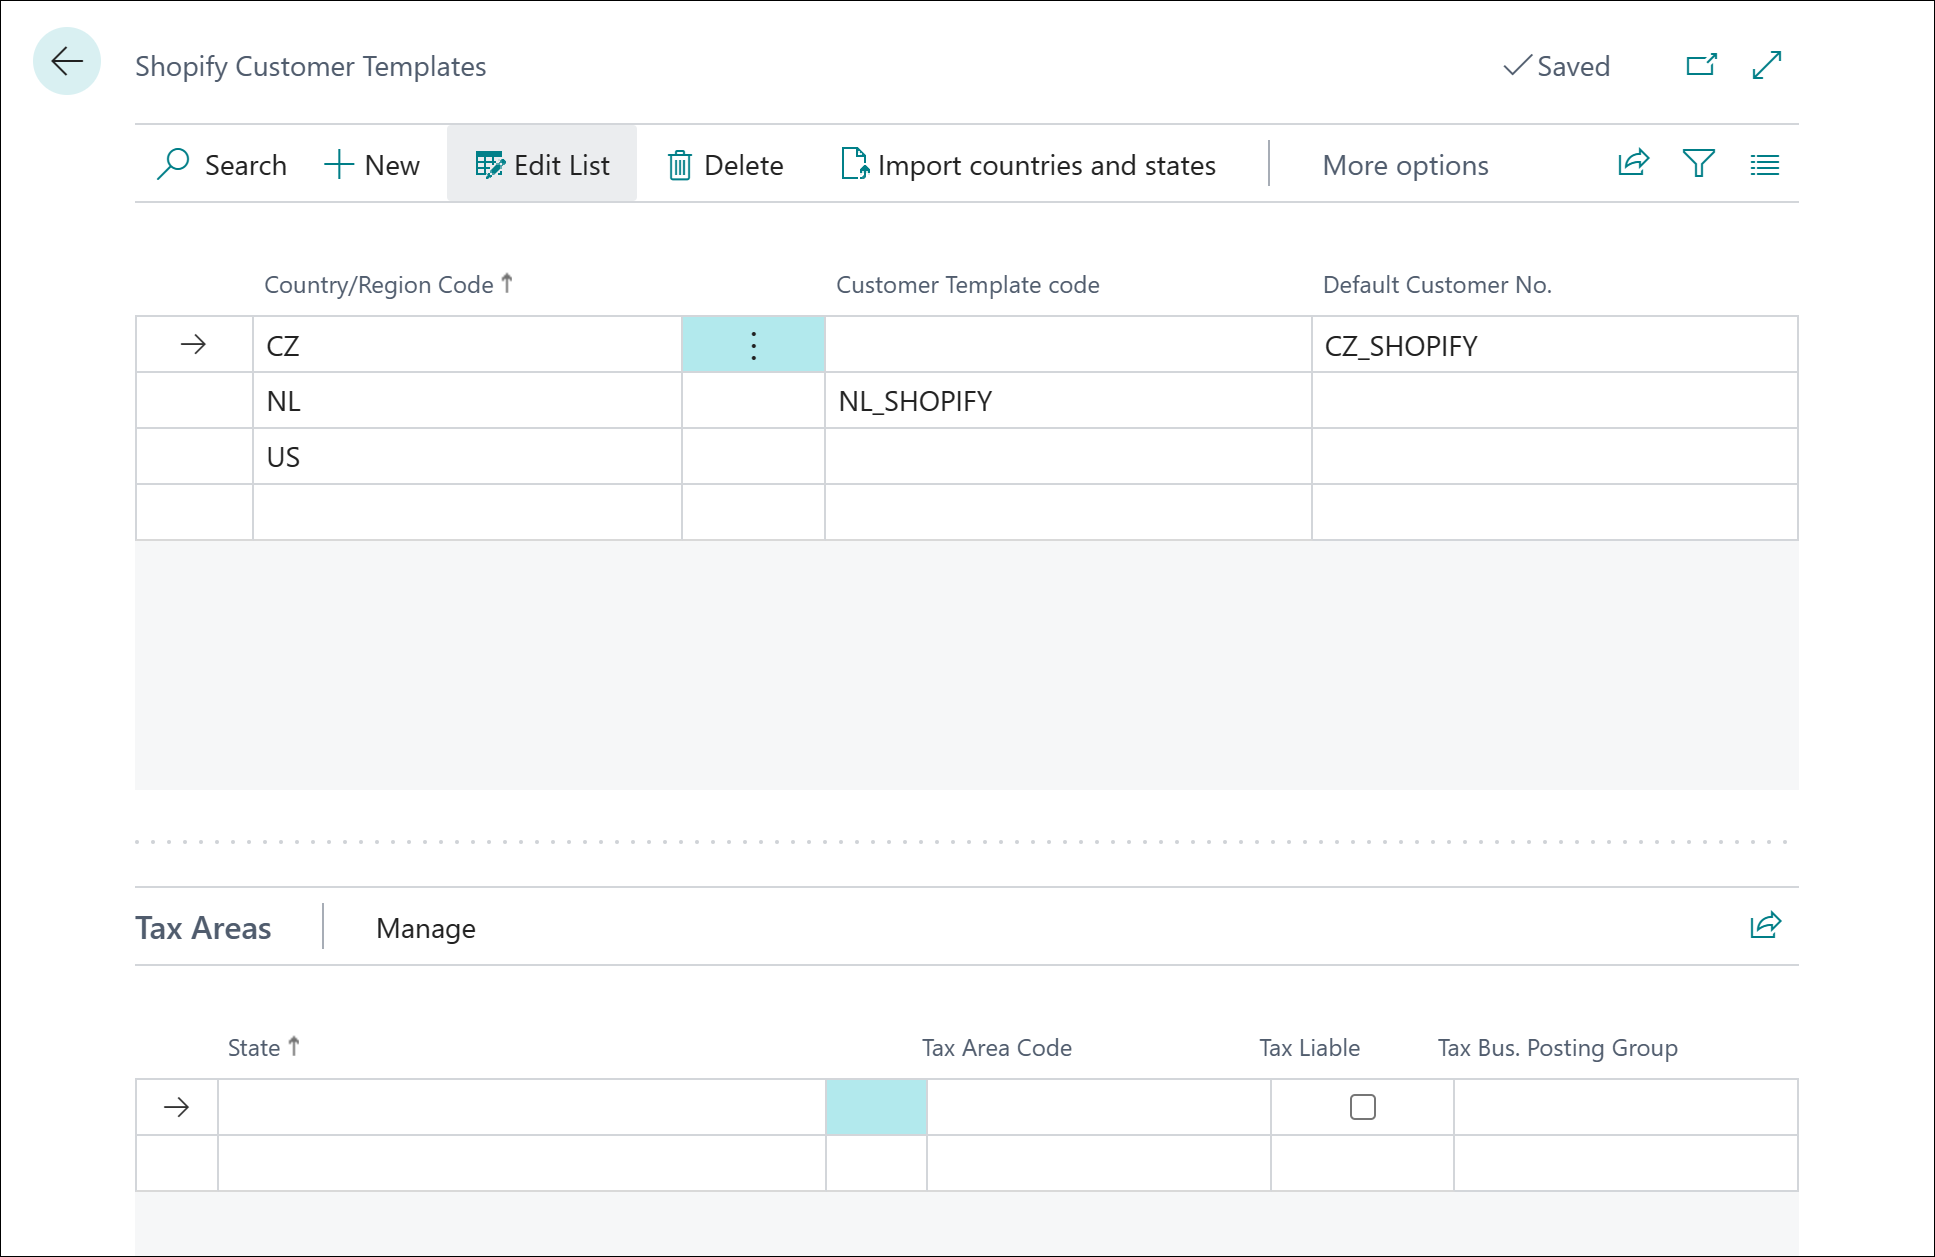The height and width of the screenshot is (1257, 1935).
Task: Sort by State column header
Action: coord(264,1047)
